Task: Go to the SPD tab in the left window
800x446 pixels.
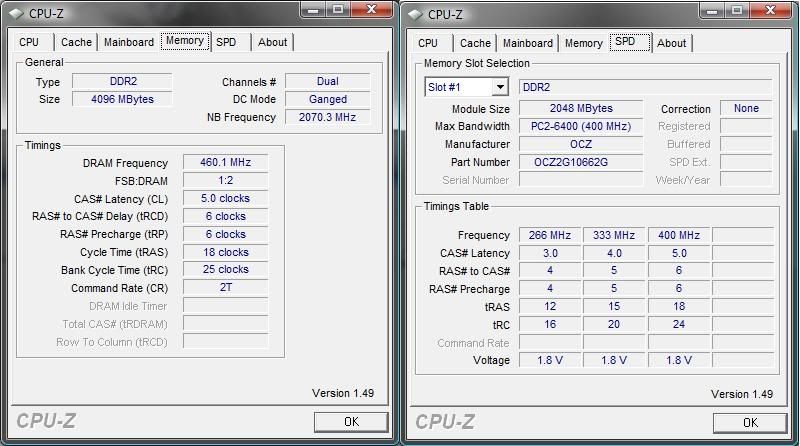Action: [226, 42]
